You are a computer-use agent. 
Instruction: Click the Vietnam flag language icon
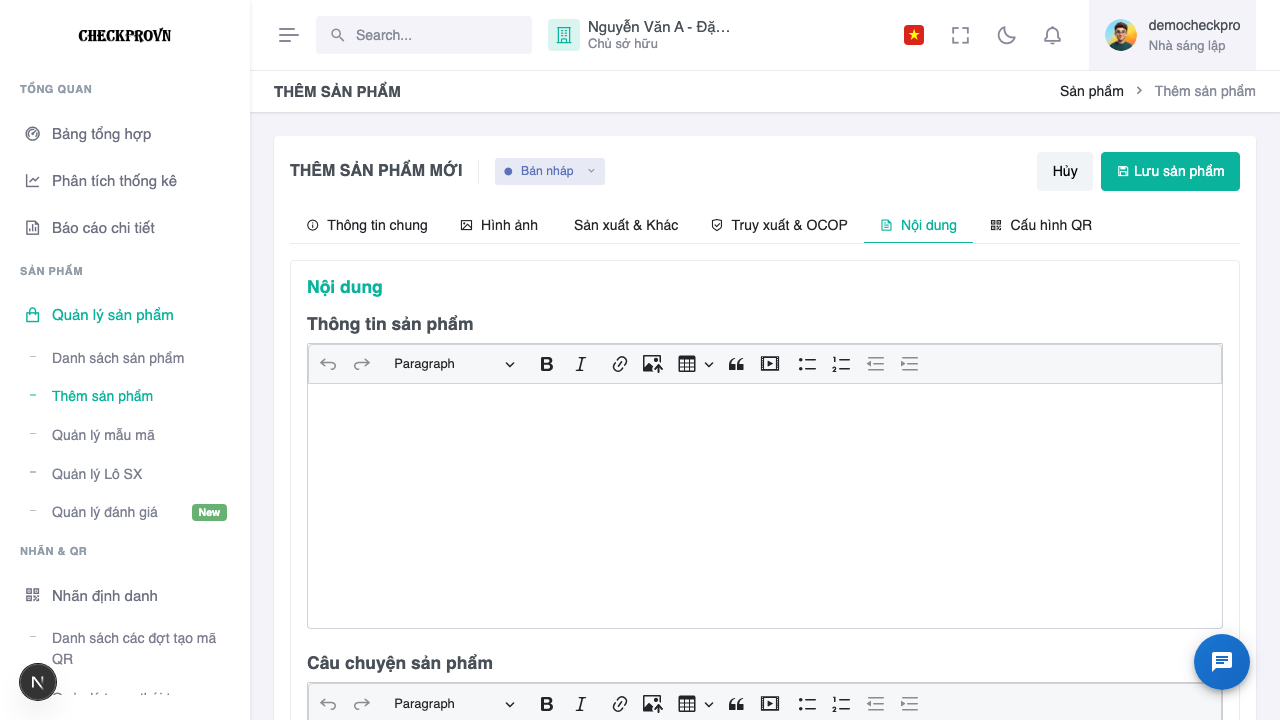[914, 35]
